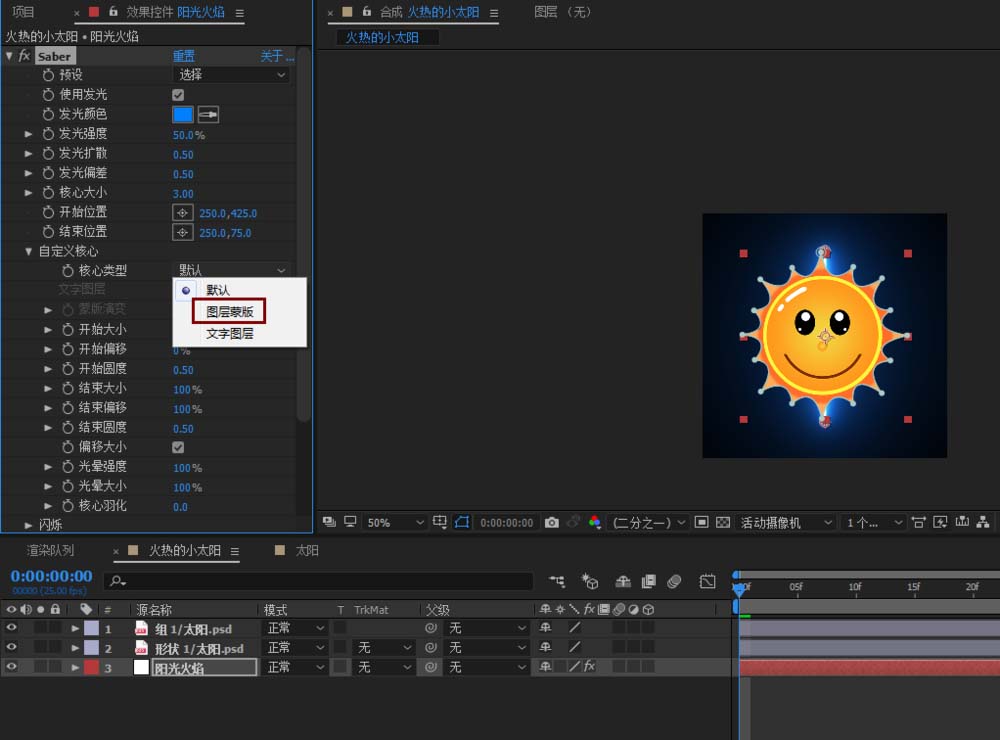The height and width of the screenshot is (740, 1000).
Task: Toggle the mask and shape path visibility icon
Action: click(x=462, y=522)
